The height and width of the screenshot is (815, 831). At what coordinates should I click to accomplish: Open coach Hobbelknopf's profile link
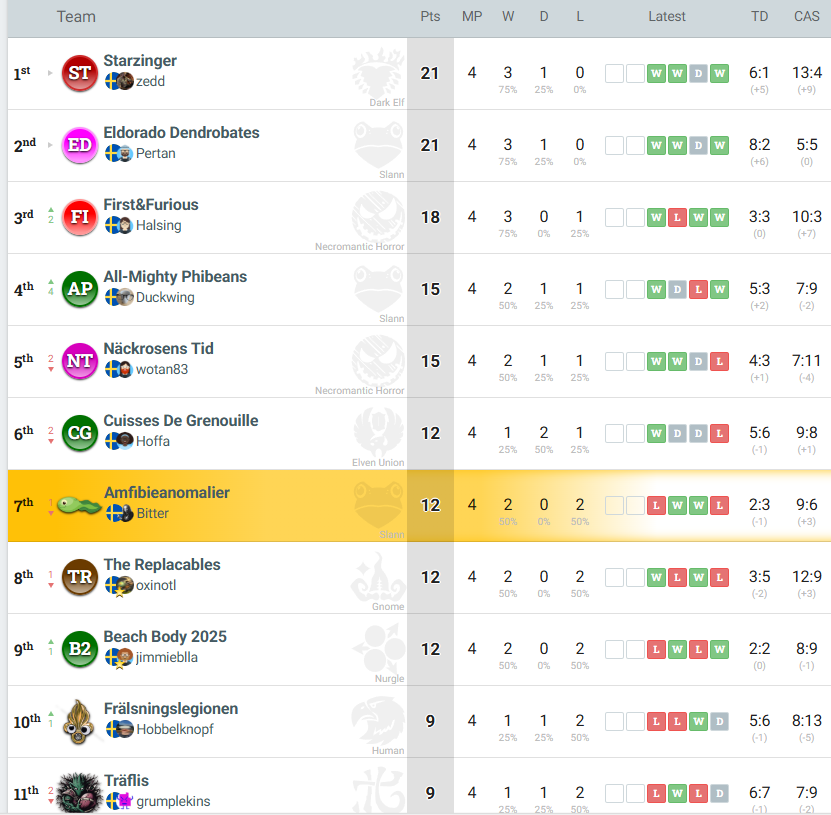[x=175, y=729]
